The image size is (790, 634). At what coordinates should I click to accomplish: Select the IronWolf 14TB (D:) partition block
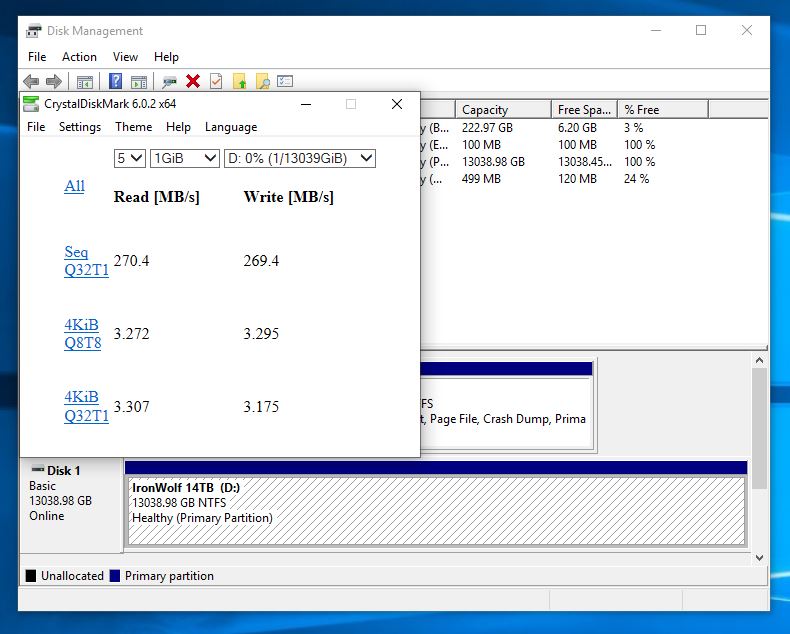tap(436, 511)
